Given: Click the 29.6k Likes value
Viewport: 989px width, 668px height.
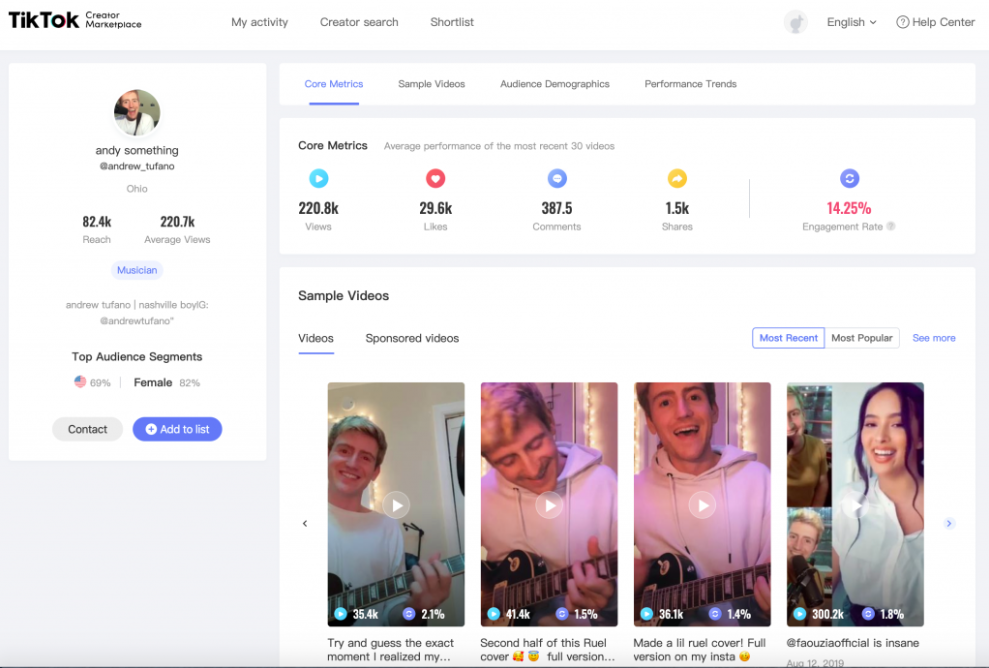Looking at the screenshot, I should click(x=435, y=208).
